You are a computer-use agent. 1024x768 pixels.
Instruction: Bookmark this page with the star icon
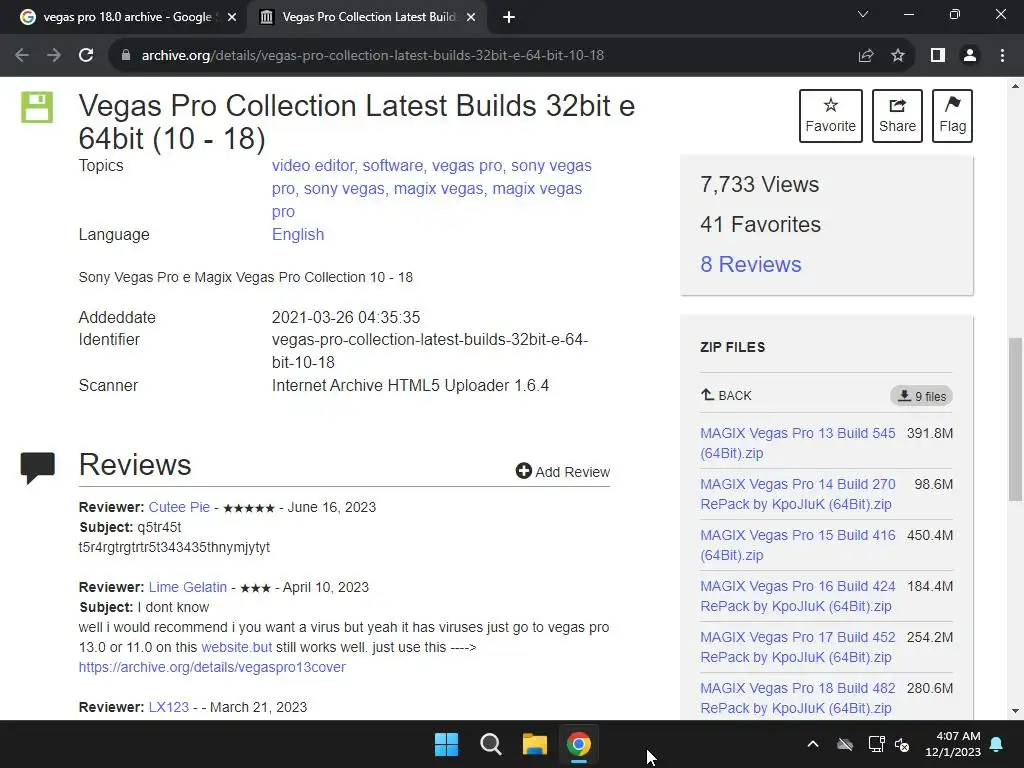[898, 56]
